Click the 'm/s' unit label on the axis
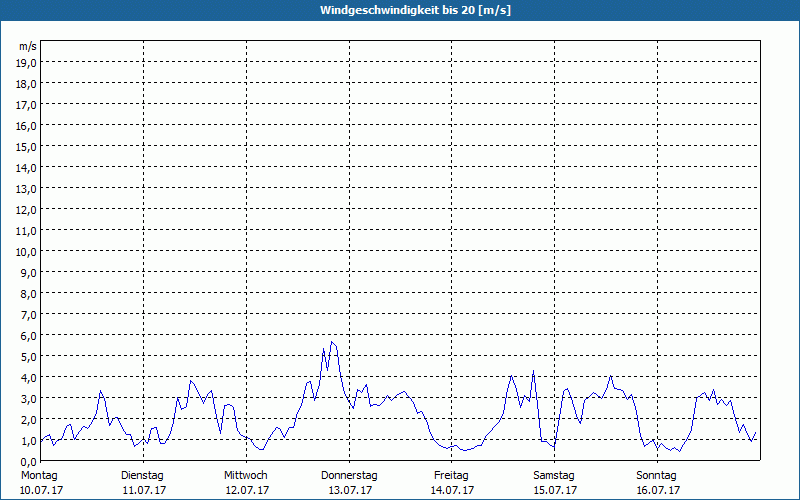Viewport: 800px width, 500px height. click(x=28, y=46)
